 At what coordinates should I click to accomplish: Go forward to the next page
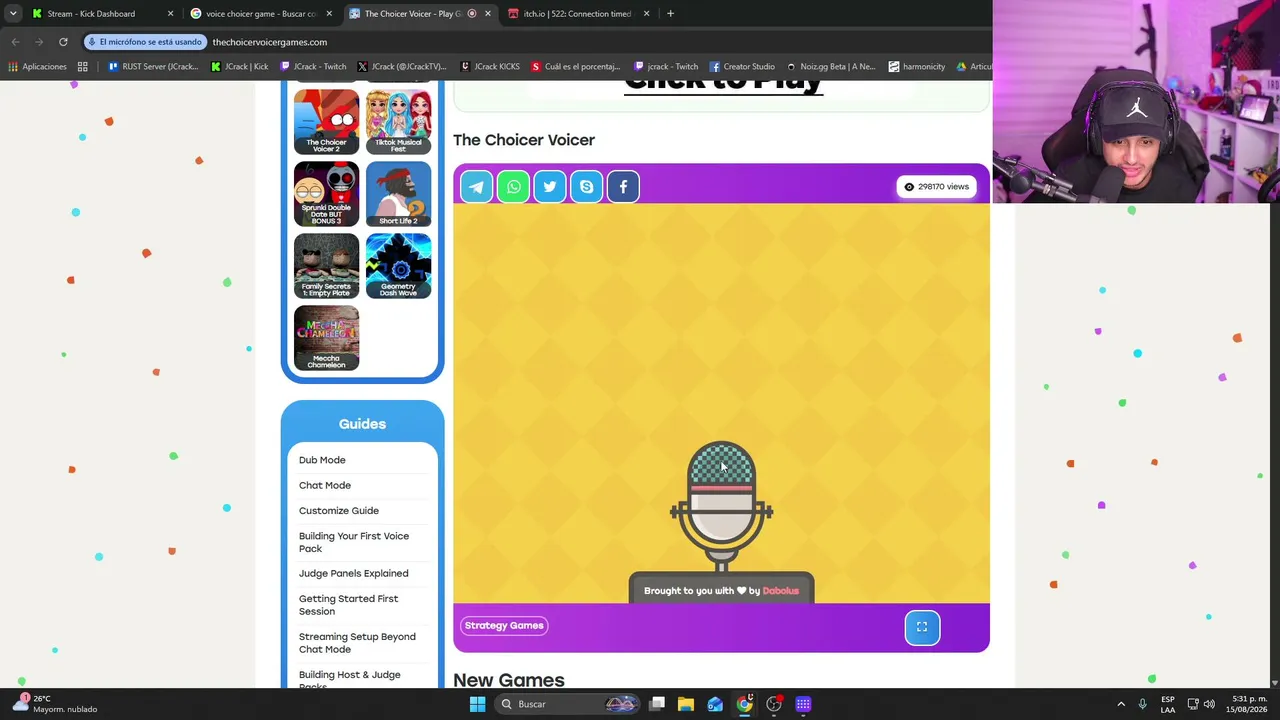(39, 42)
